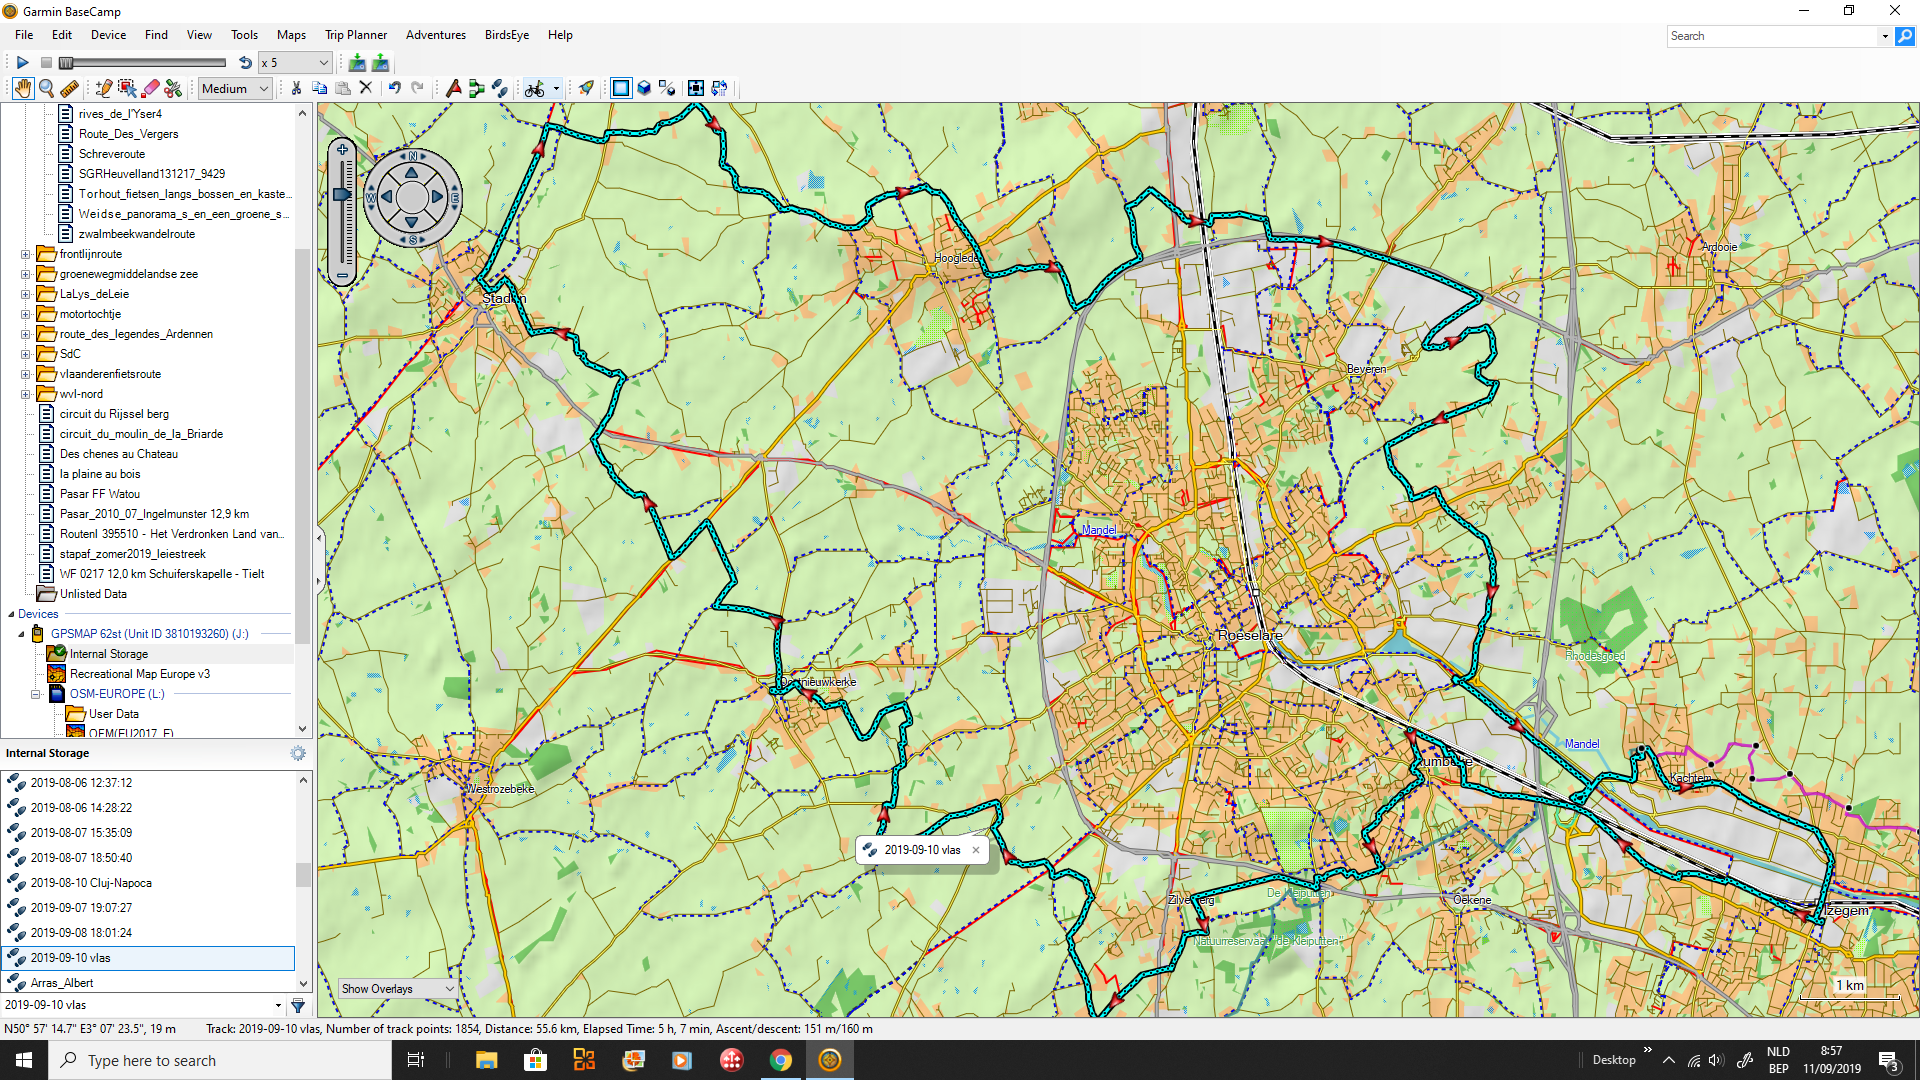Click the Create Adventure rocket icon
The height and width of the screenshot is (1080, 1920).
coord(586,88)
